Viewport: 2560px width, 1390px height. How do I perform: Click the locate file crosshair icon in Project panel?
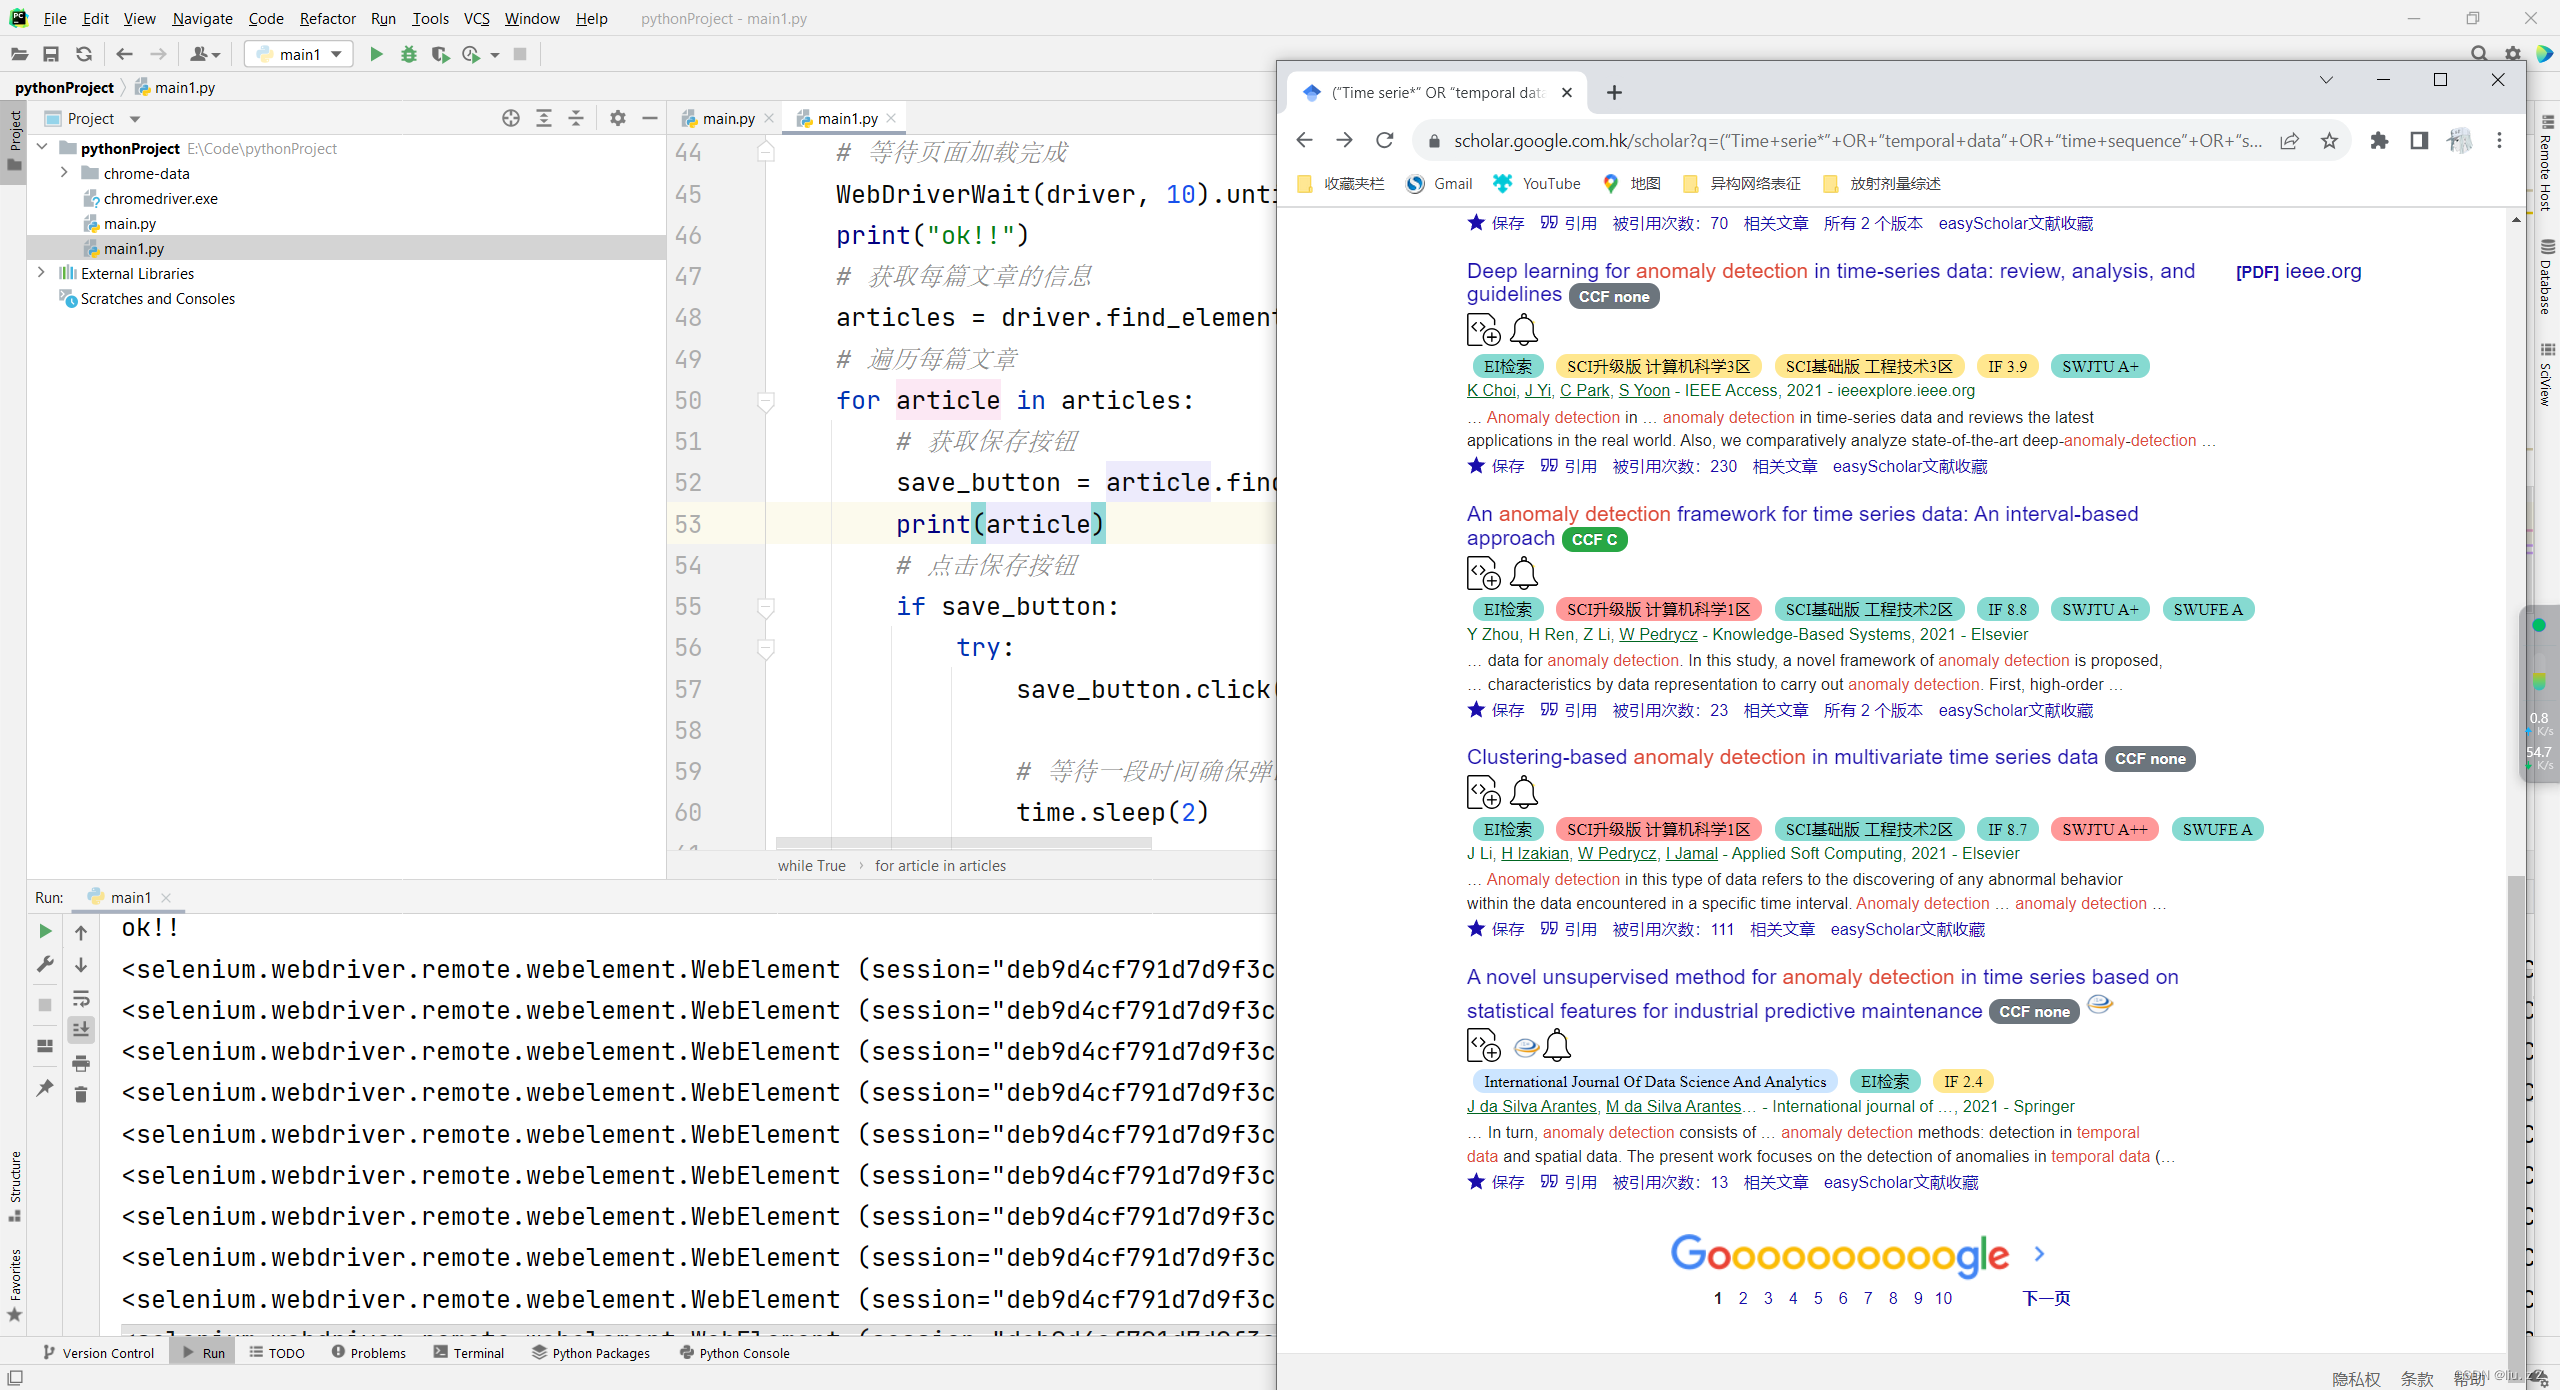coord(511,118)
